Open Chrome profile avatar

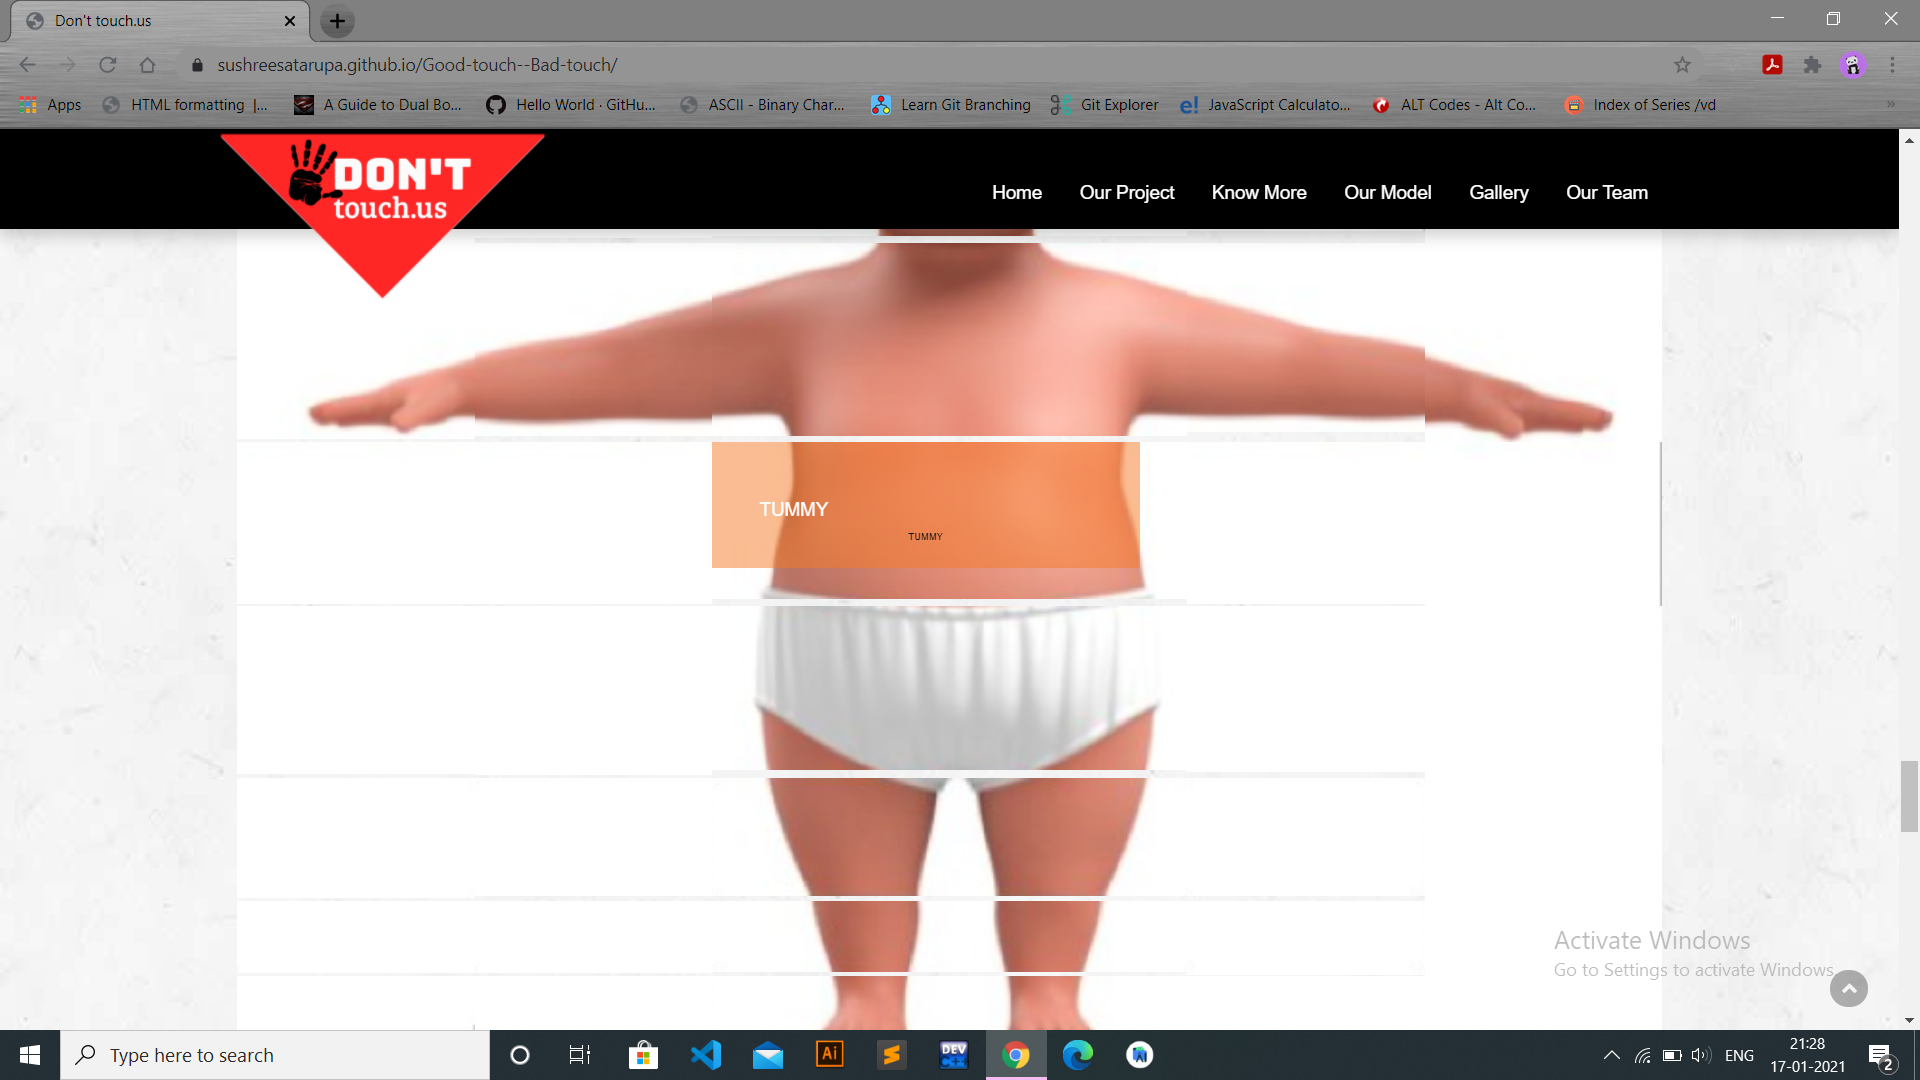pyautogui.click(x=1852, y=65)
